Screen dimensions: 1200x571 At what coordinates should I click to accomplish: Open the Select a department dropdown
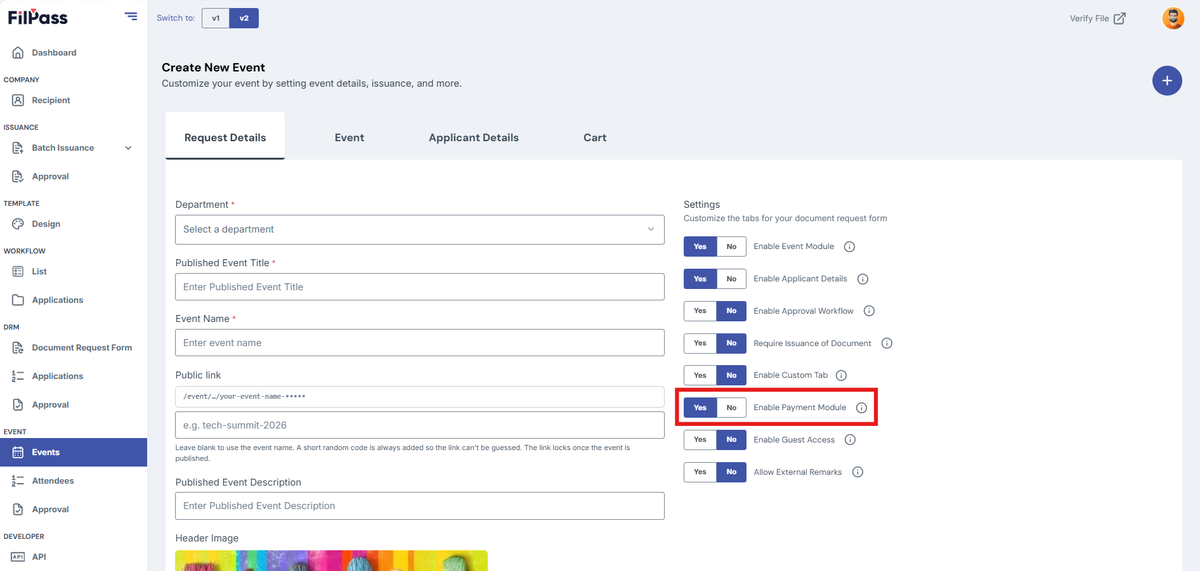pyautogui.click(x=420, y=229)
